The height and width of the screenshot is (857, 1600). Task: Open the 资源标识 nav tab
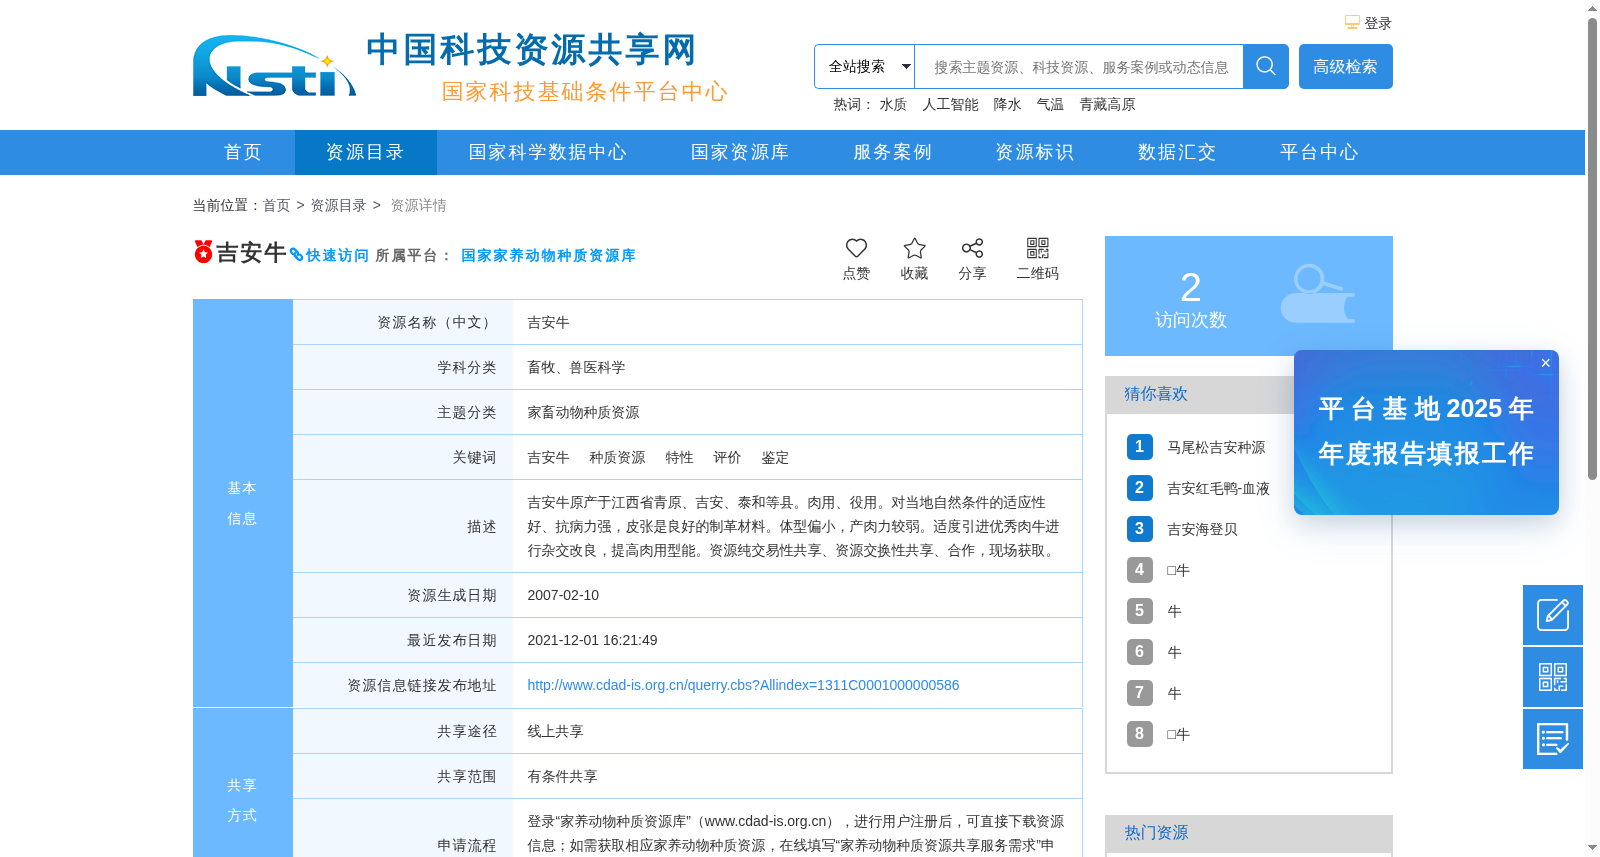pyautogui.click(x=1035, y=152)
